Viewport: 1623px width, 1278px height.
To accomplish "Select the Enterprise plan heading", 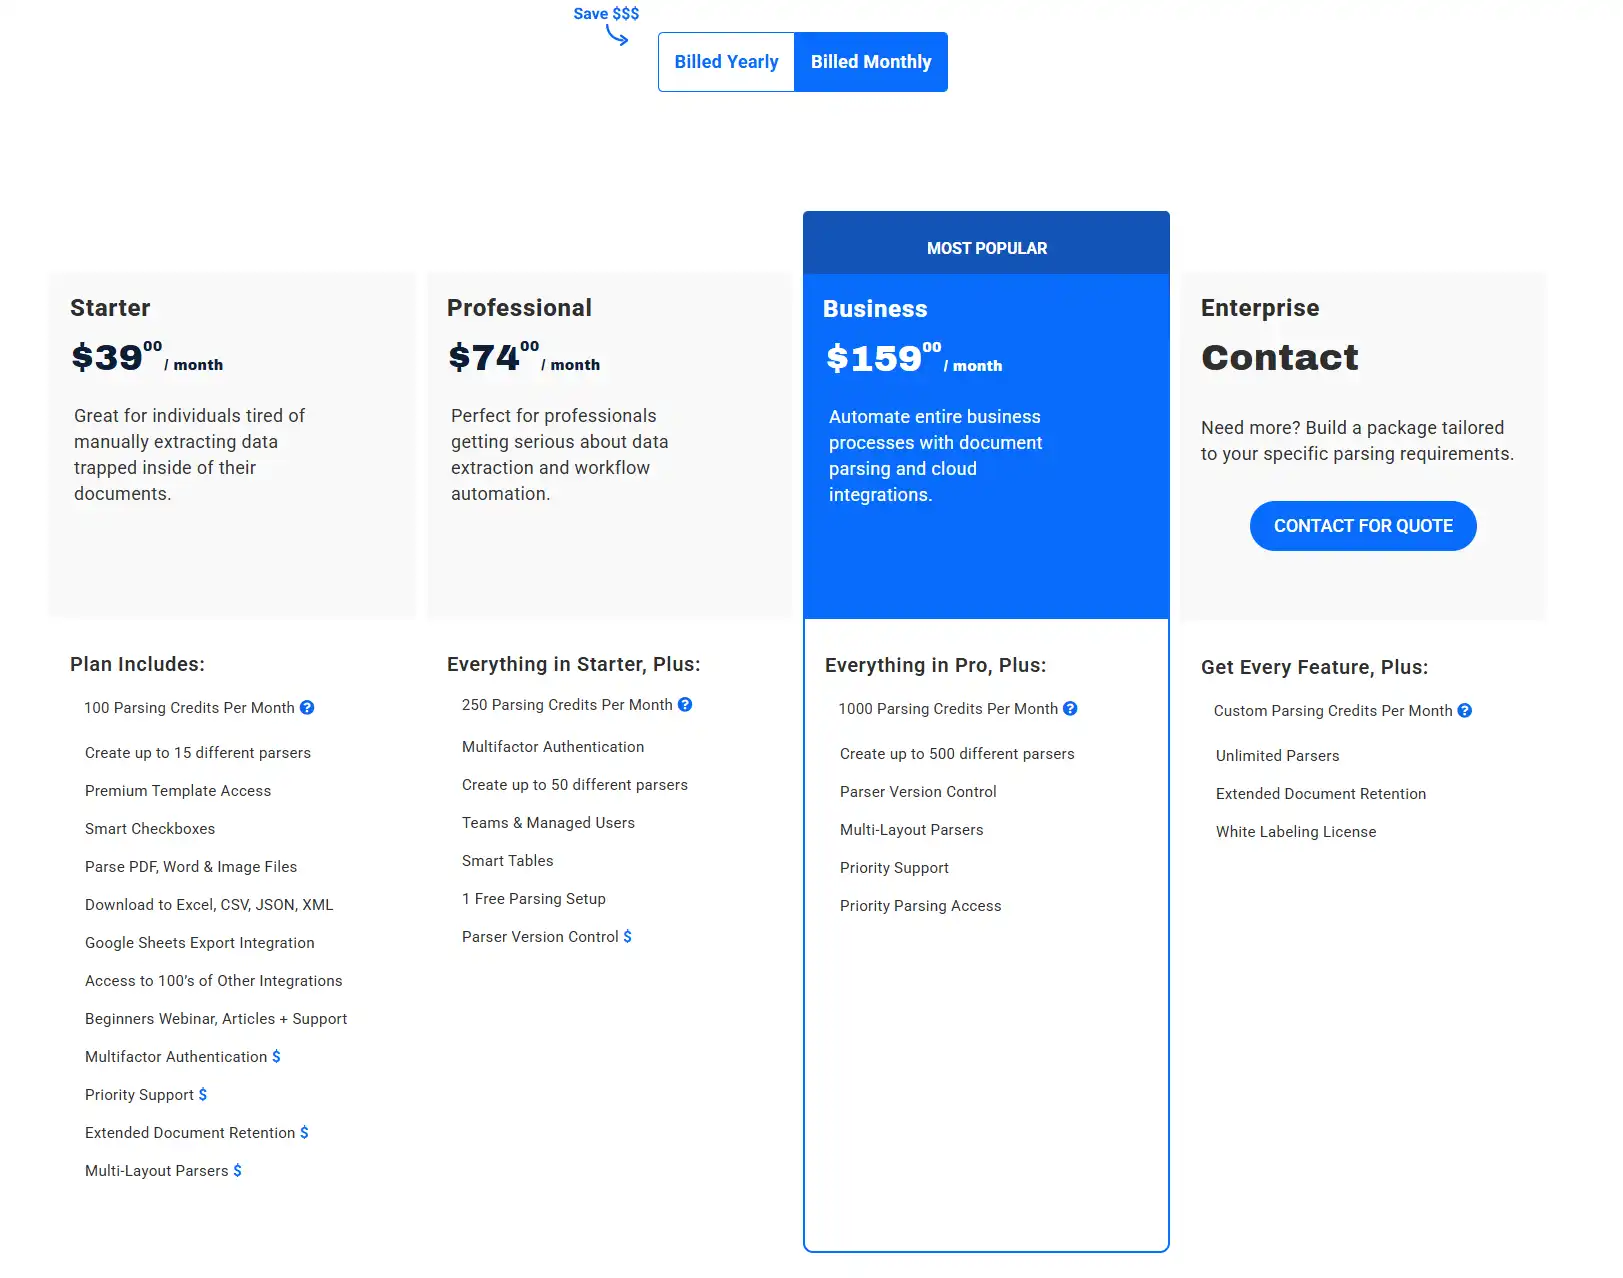I will [1260, 308].
